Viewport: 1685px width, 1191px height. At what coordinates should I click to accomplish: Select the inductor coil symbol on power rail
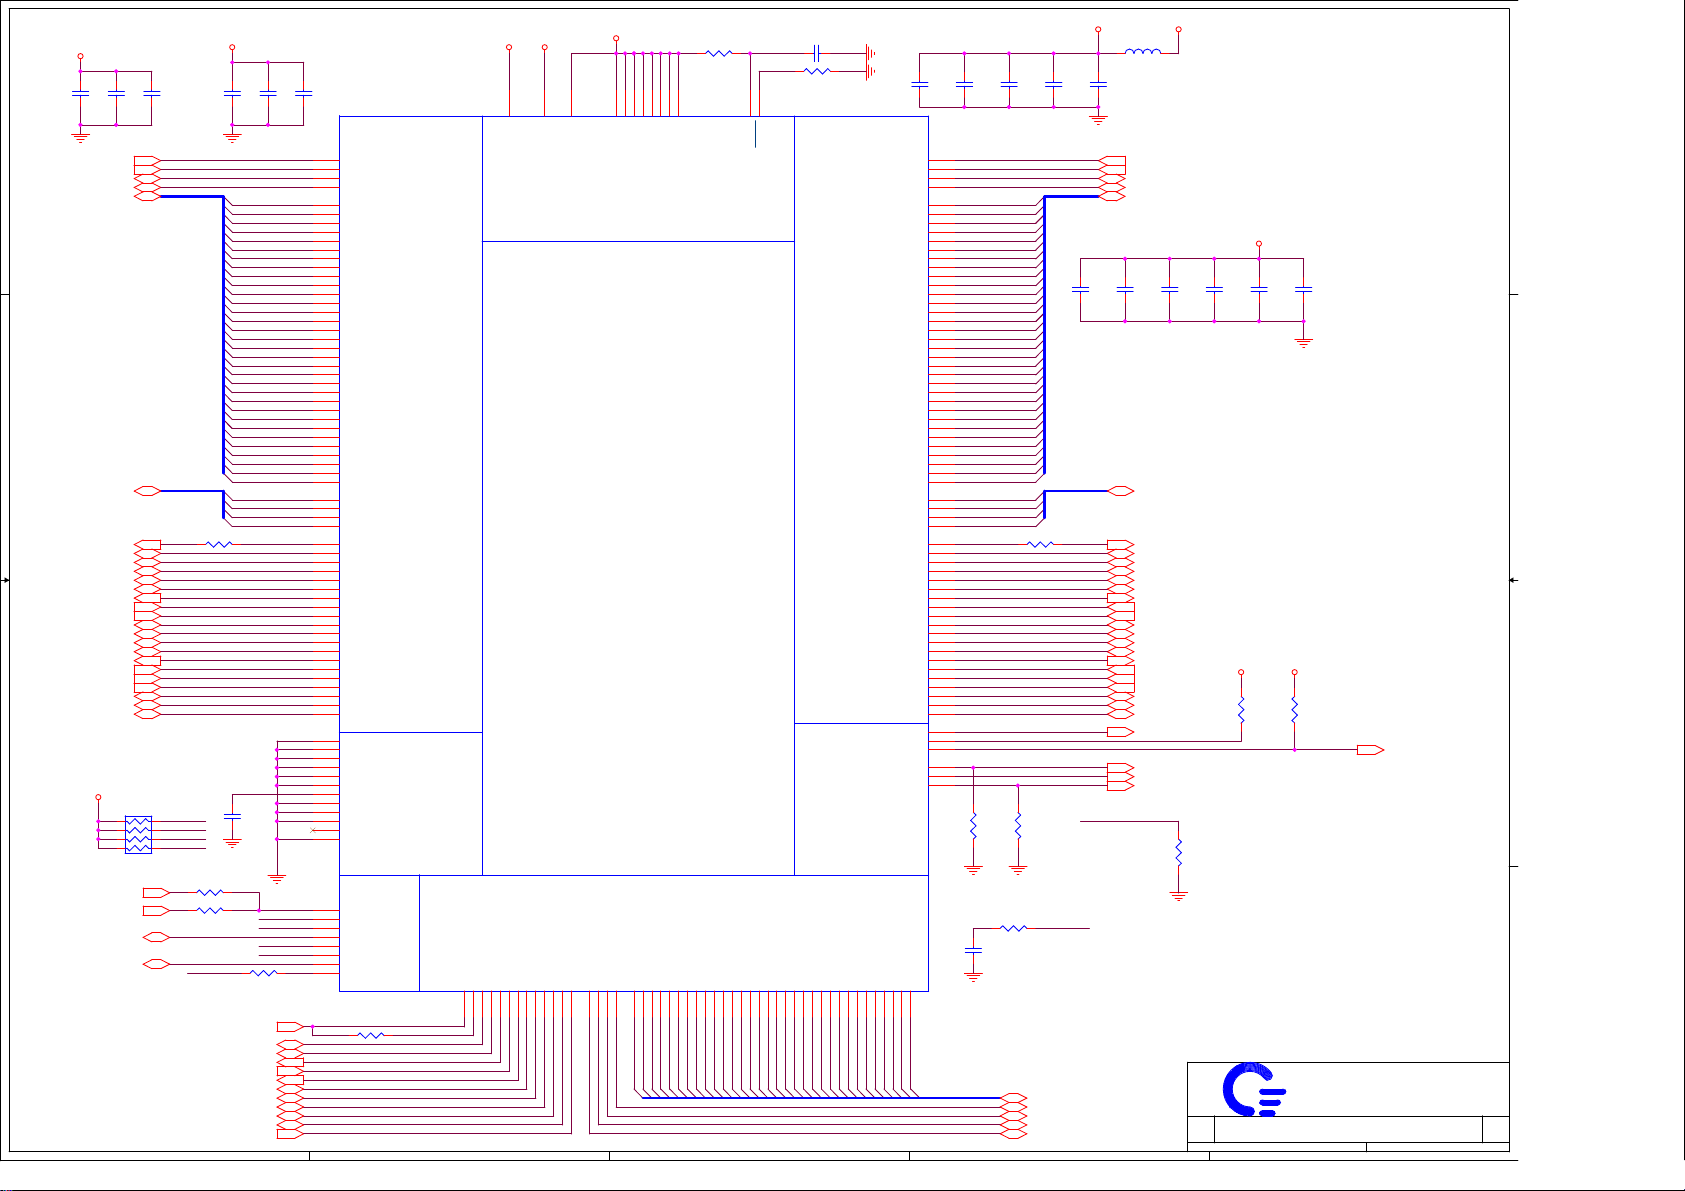pyautogui.click(x=1143, y=51)
